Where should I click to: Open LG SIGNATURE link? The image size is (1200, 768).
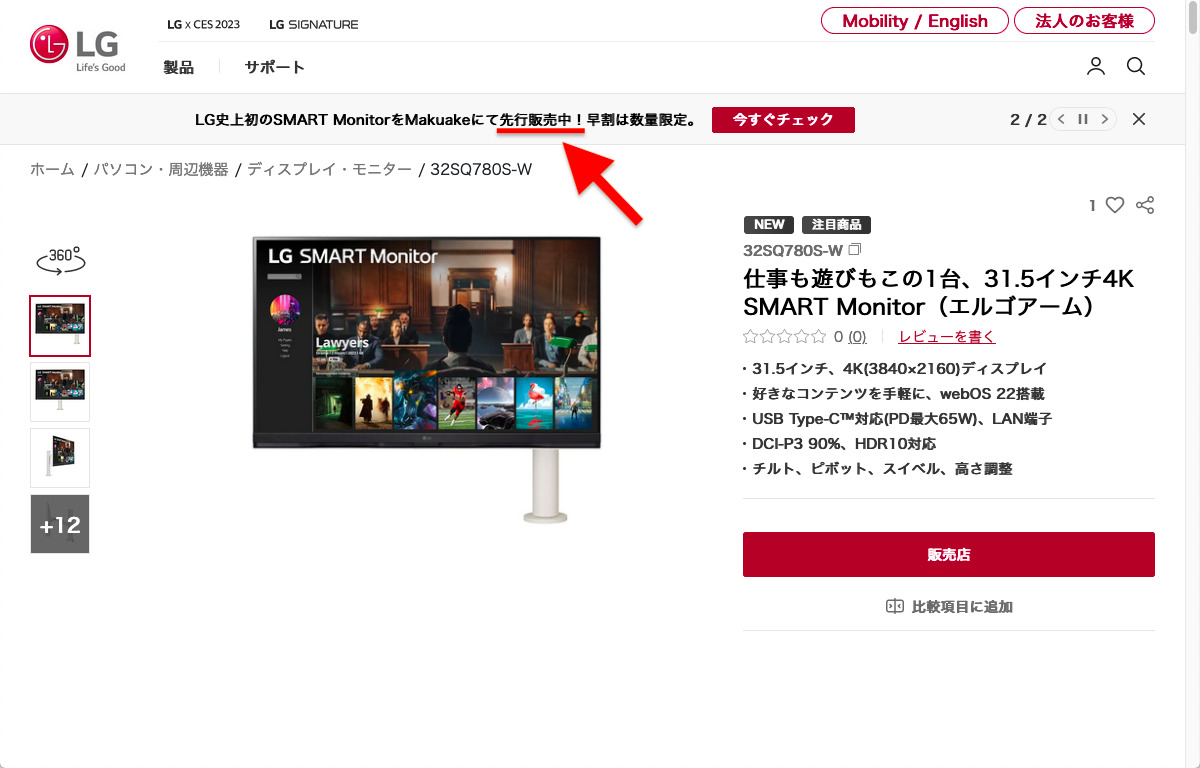(x=314, y=24)
